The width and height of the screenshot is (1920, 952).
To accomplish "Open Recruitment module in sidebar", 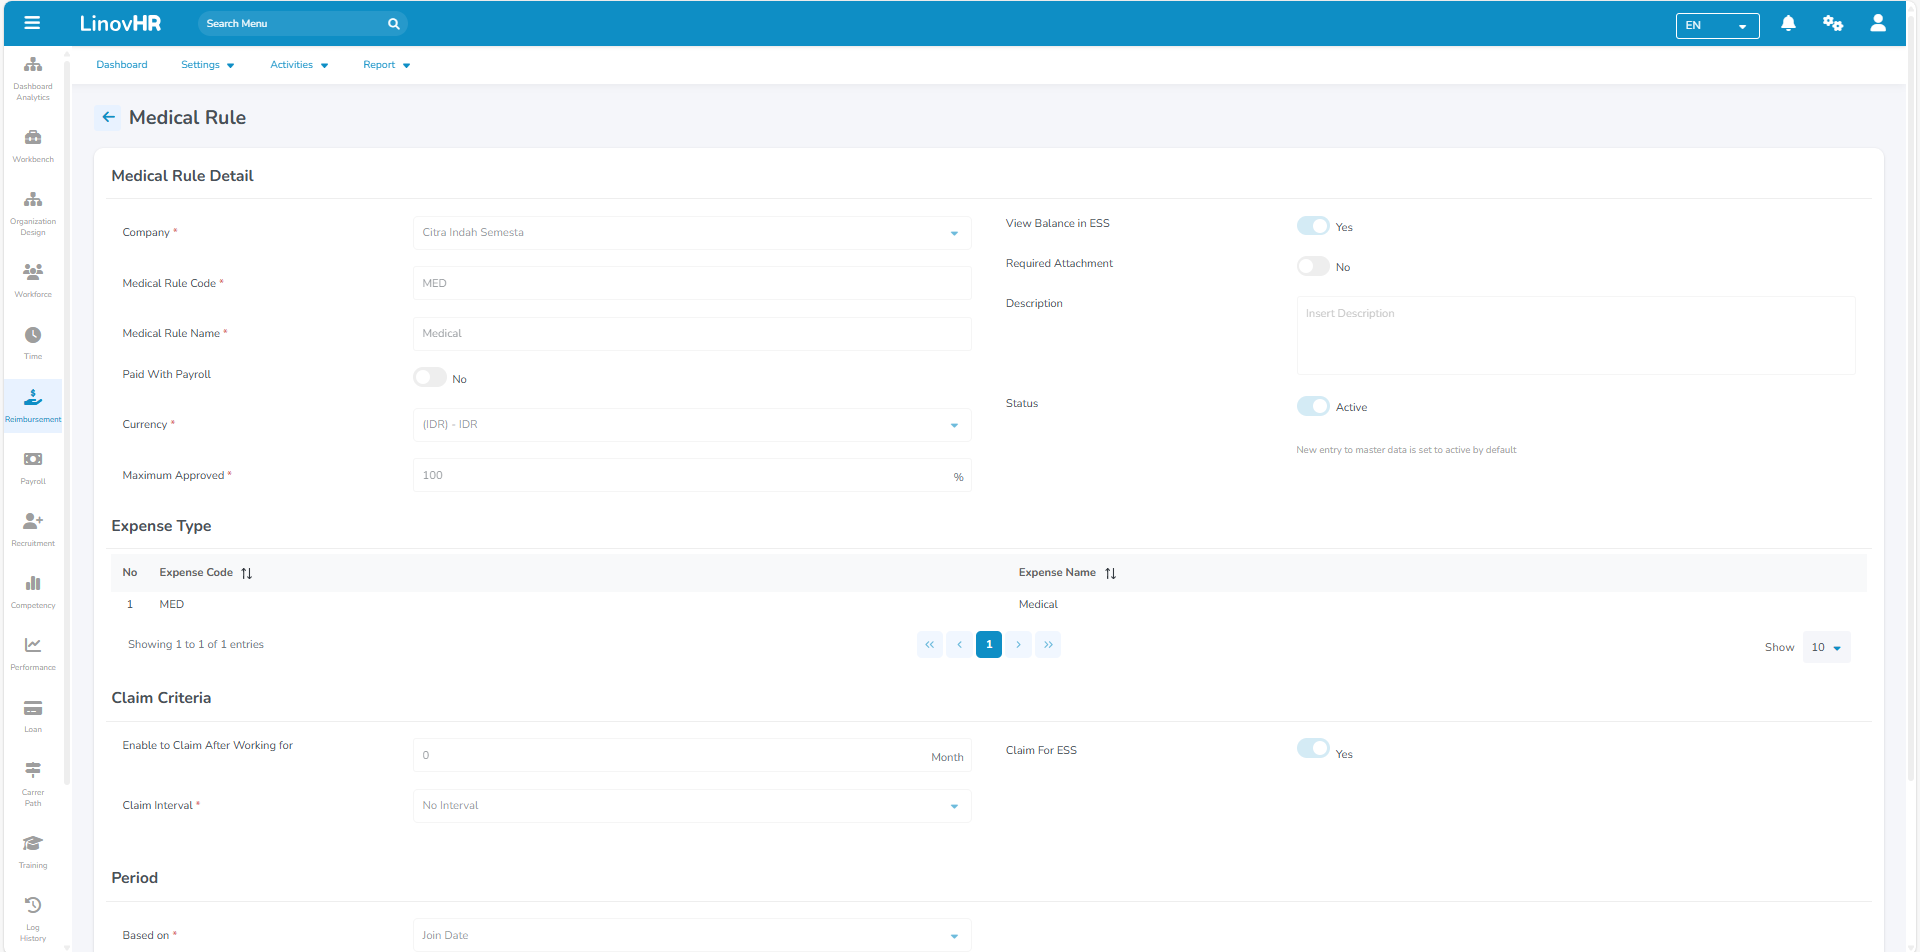I will [x=33, y=528].
